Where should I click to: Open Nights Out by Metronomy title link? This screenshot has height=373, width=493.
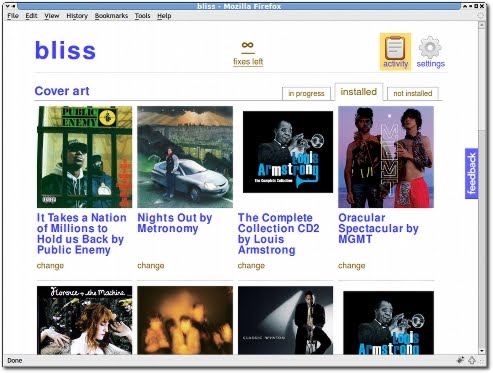(x=175, y=223)
